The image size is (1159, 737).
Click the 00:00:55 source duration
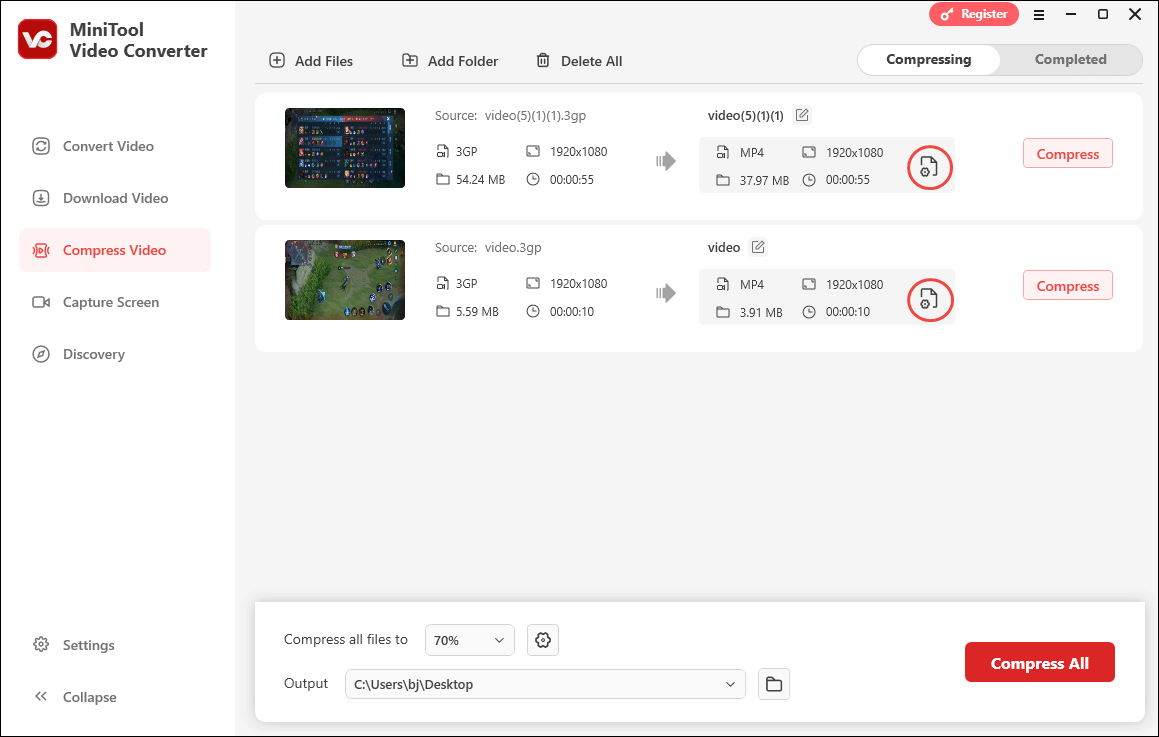click(x=571, y=180)
